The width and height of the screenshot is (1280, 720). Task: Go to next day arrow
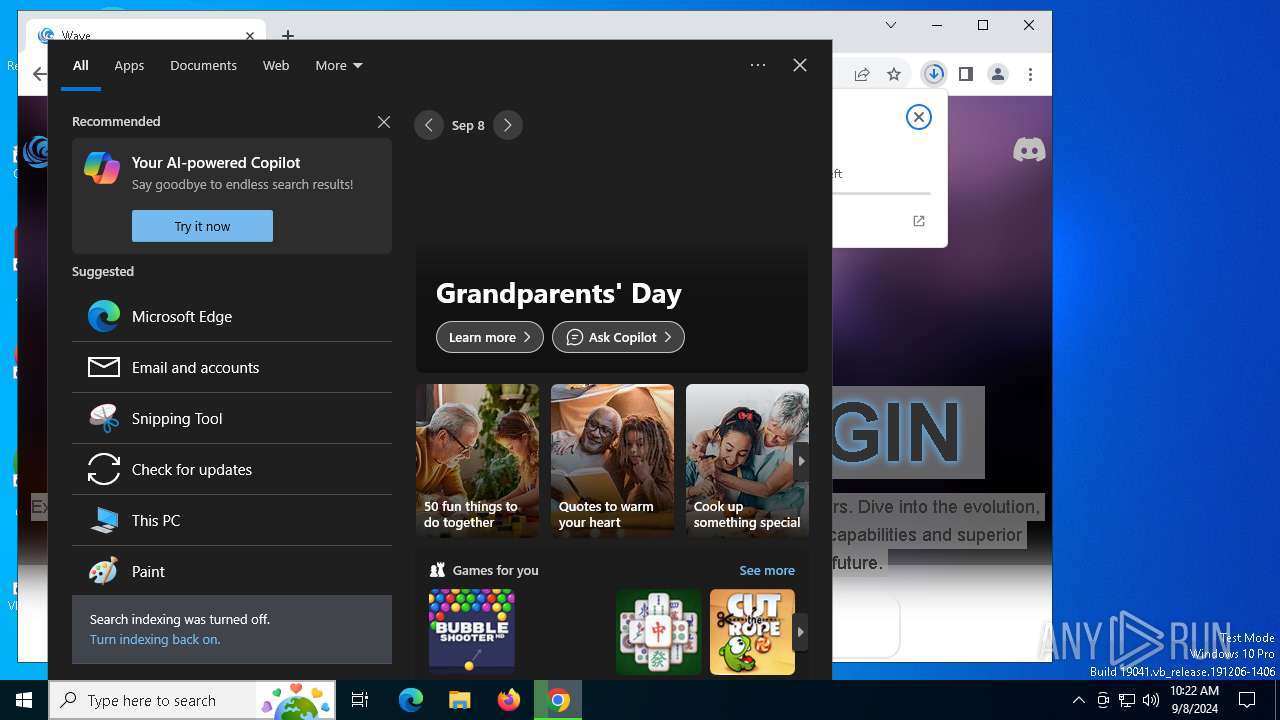[x=508, y=125]
